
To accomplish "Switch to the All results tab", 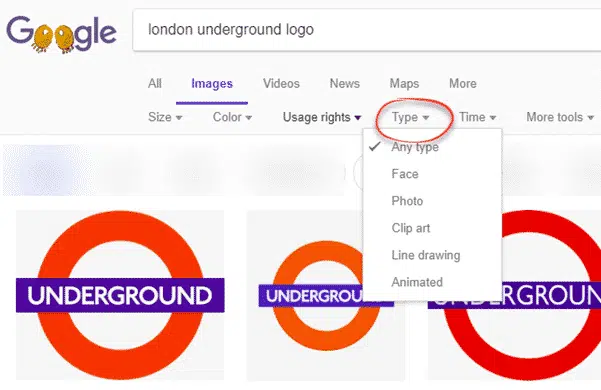I will [x=155, y=84].
